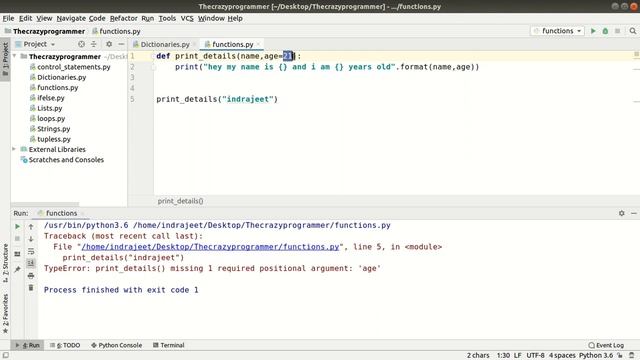The image size is (640, 360).
Task: Click the 1:30 cursor position indicator
Action: click(x=503, y=356)
